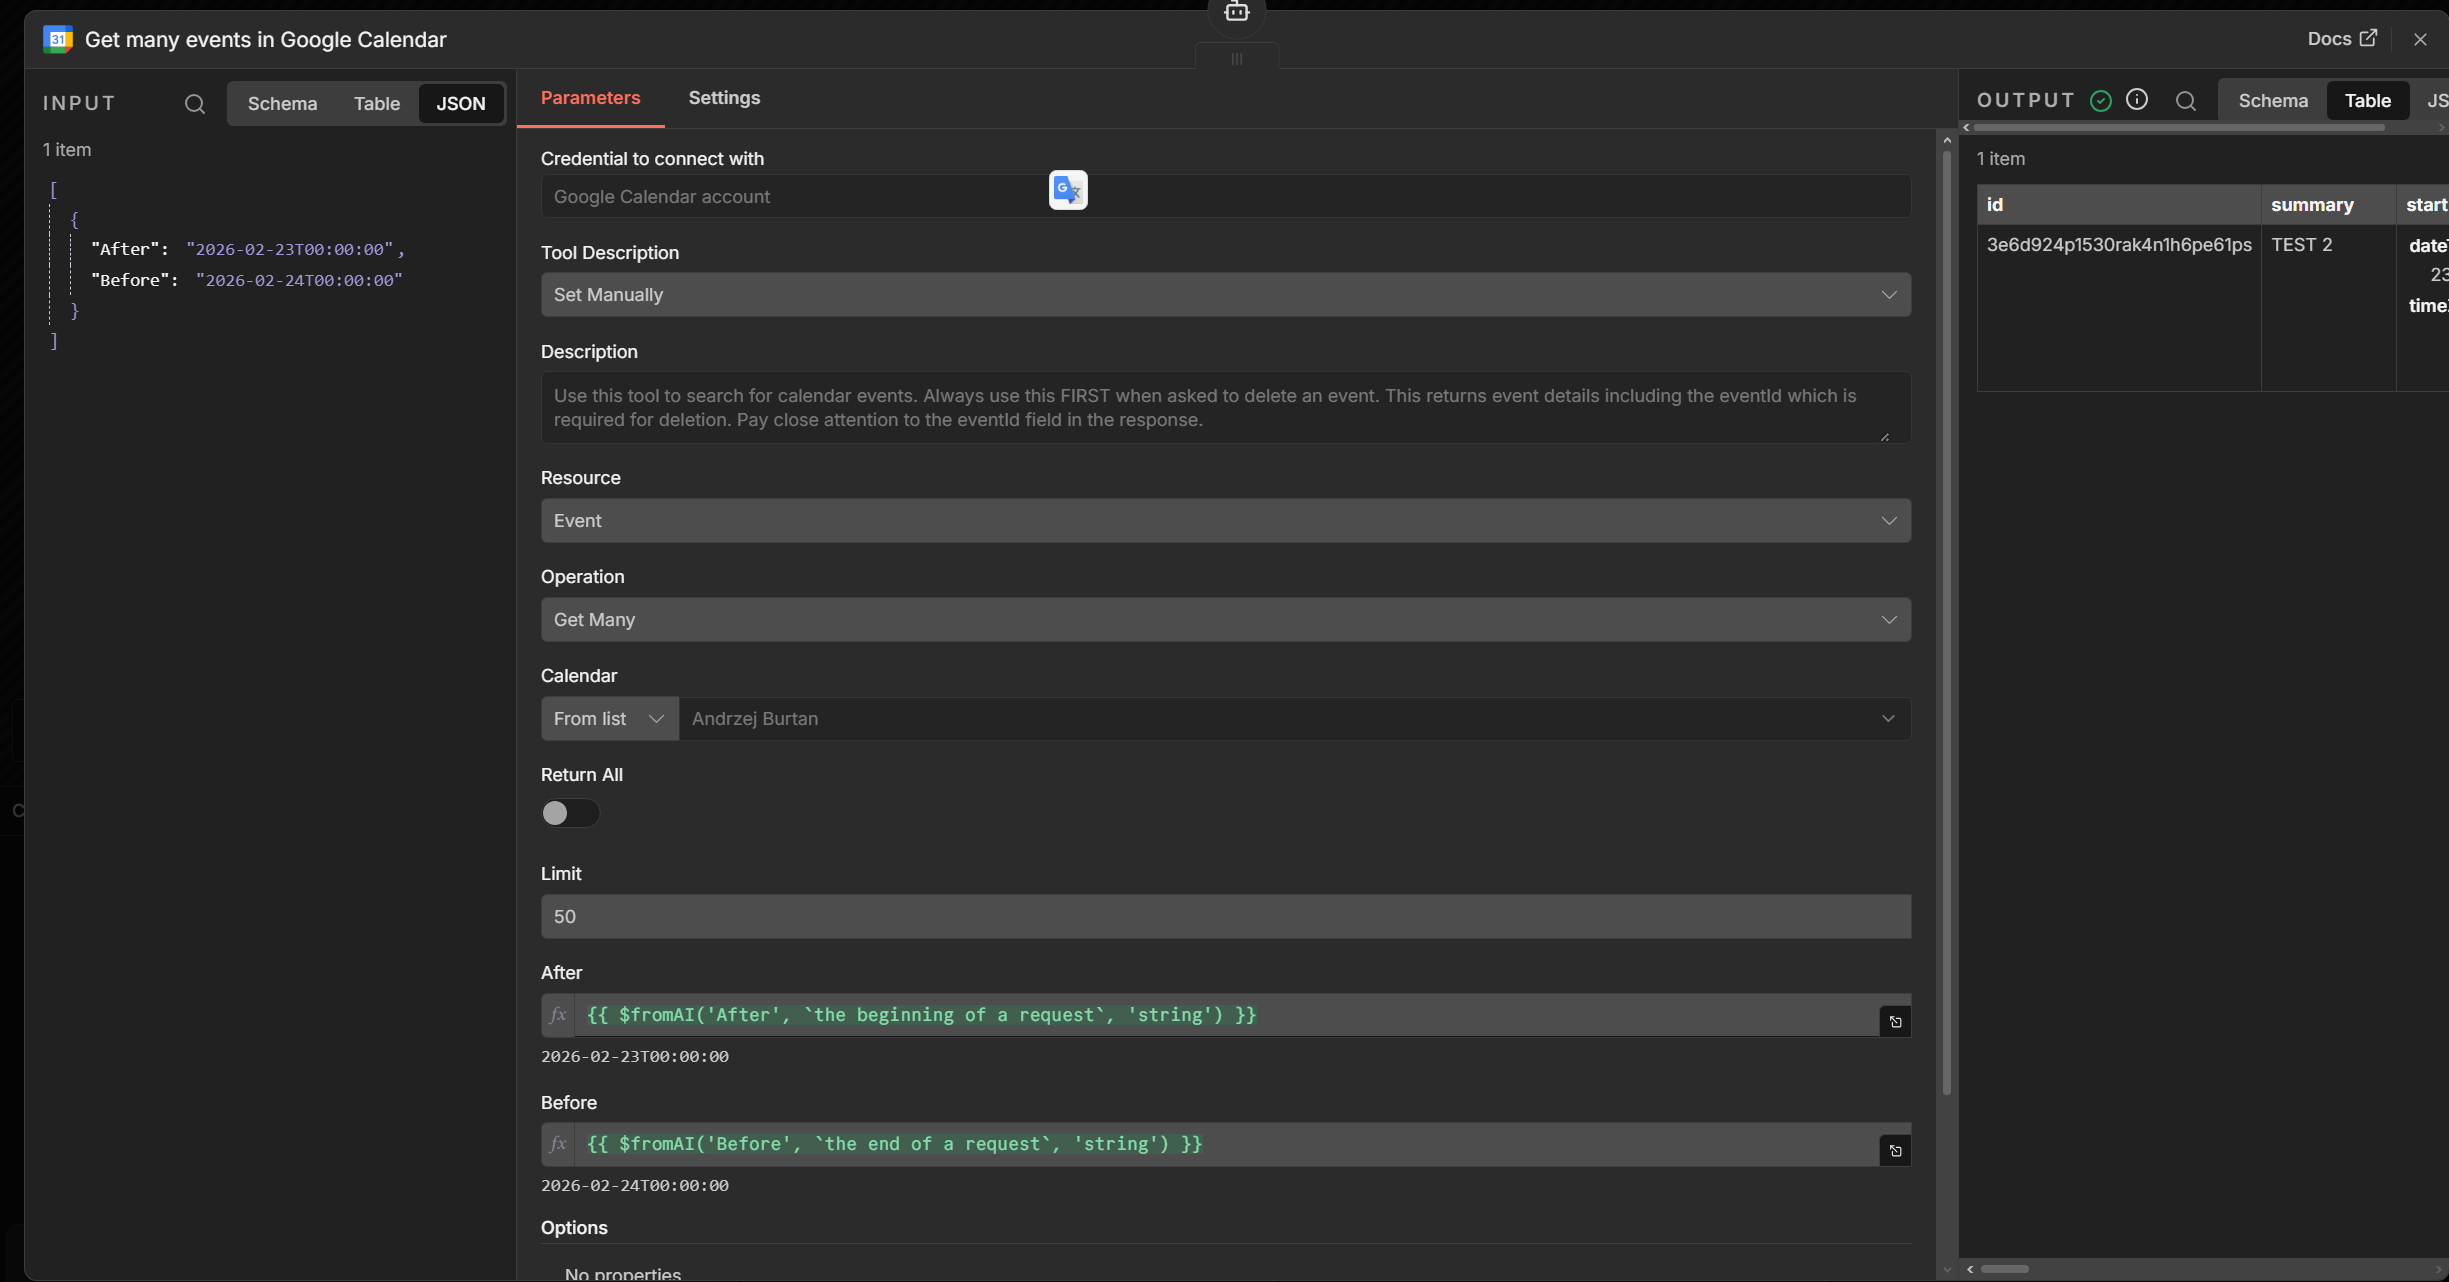Click the search icon in the INPUT panel
The height and width of the screenshot is (1282, 2449).
pos(195,104)
